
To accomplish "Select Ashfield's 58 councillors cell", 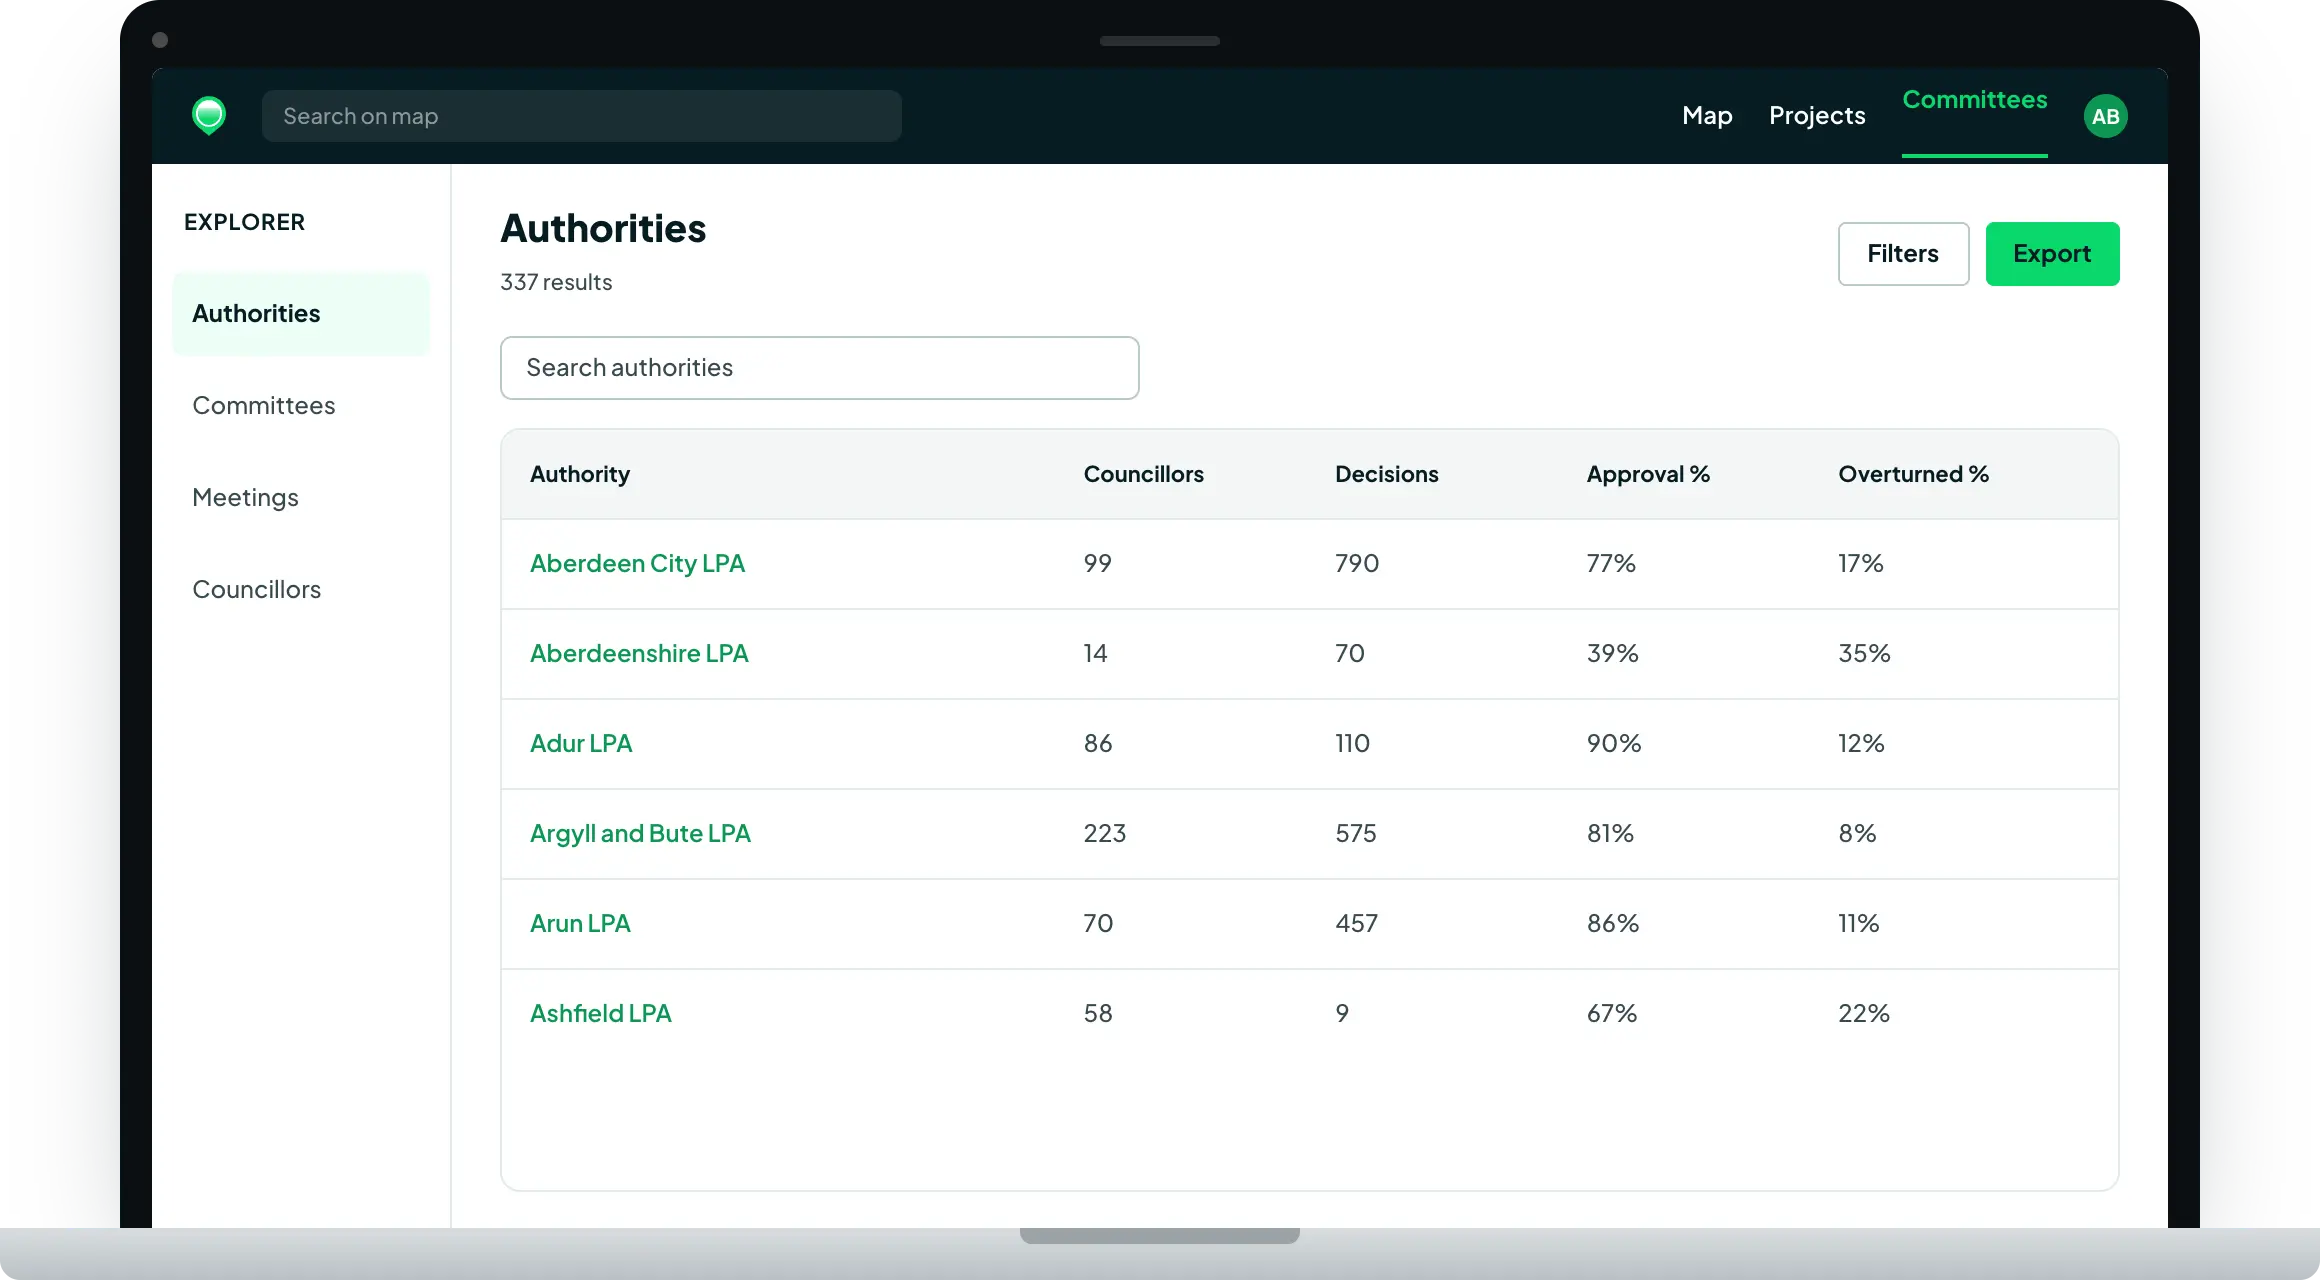I will [1097, 1014].
